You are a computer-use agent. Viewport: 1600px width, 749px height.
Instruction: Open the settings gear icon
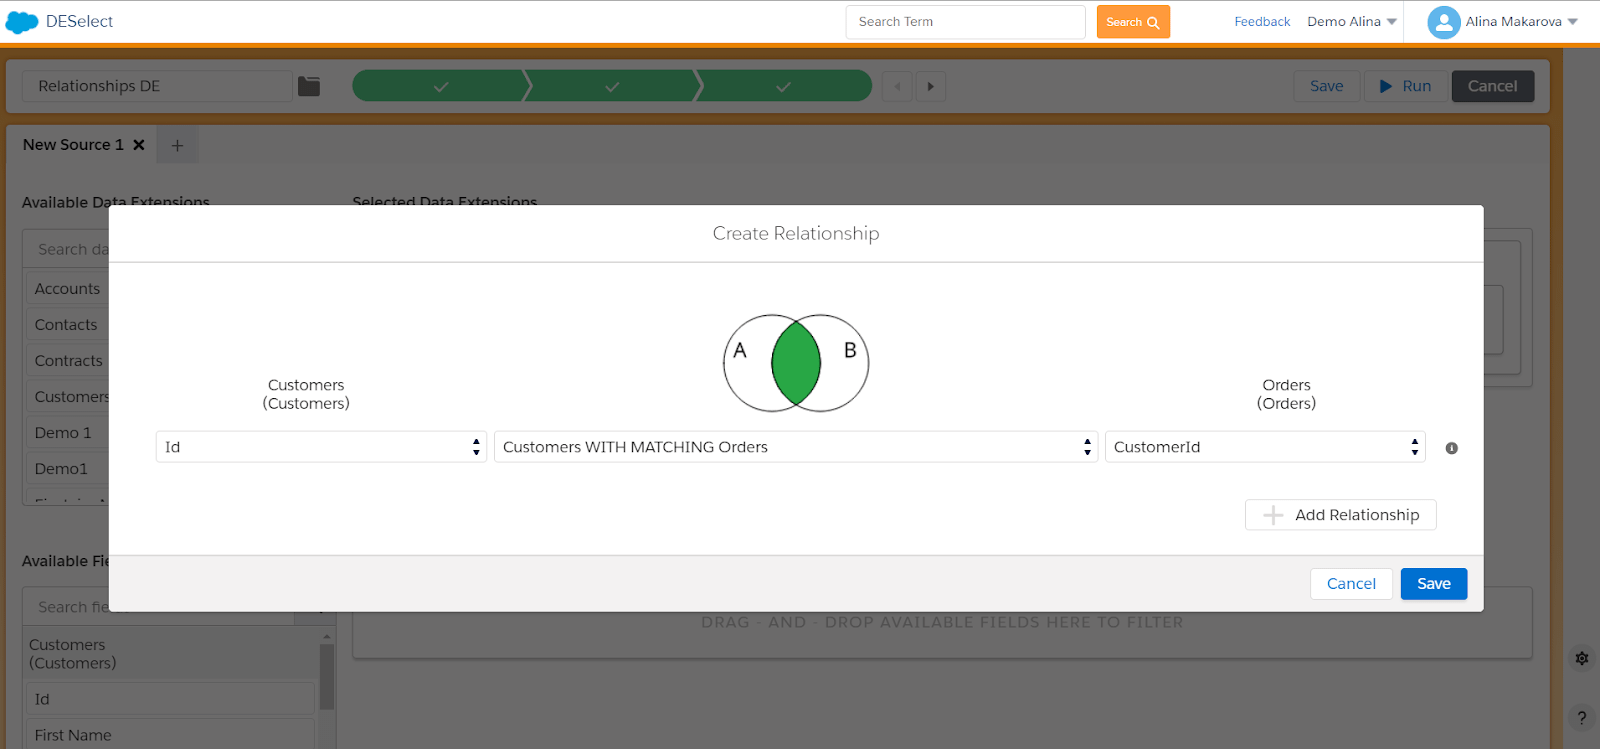click(x=1581, y=658)
